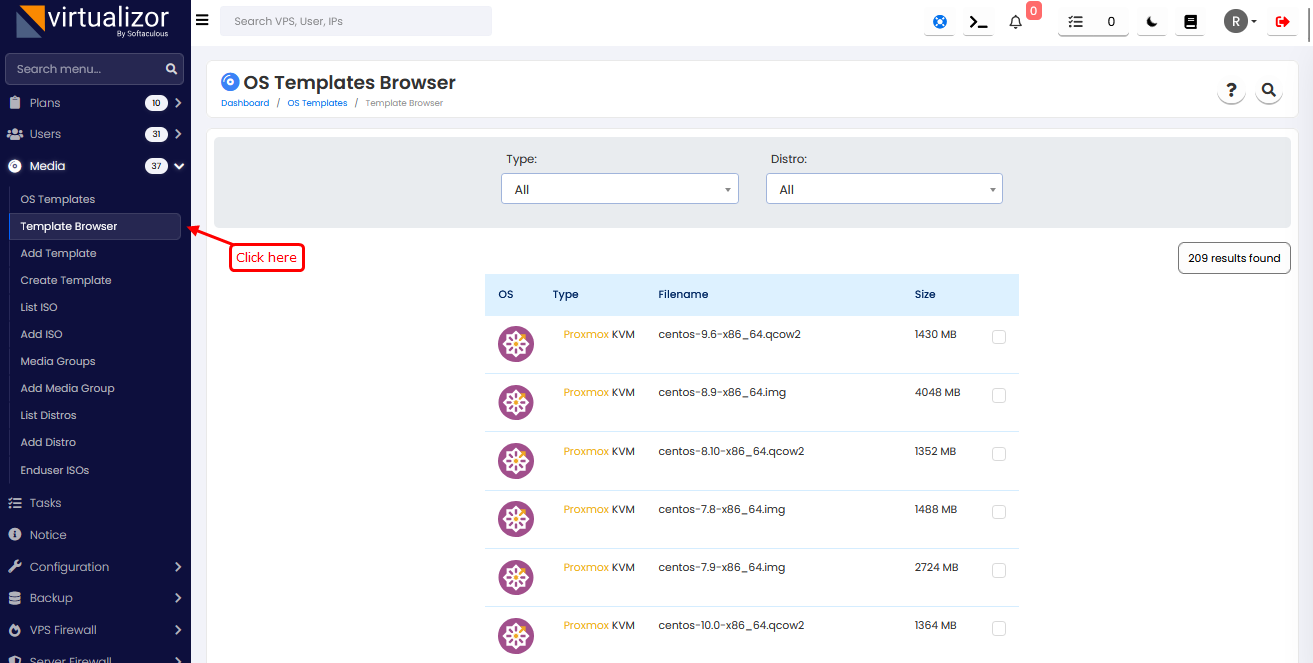Screen dimensions: 1313x663
Task: Click the notifications bell icon
Action: pos(1015,22)
